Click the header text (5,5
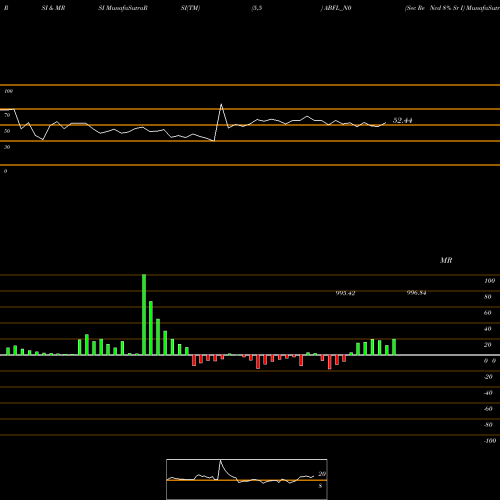This screenshot has width=500, height=500. tap(257, 8)
